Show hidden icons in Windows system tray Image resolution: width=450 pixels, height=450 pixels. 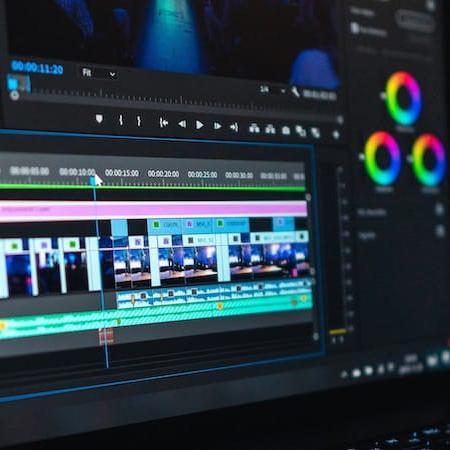pos(345,374)
